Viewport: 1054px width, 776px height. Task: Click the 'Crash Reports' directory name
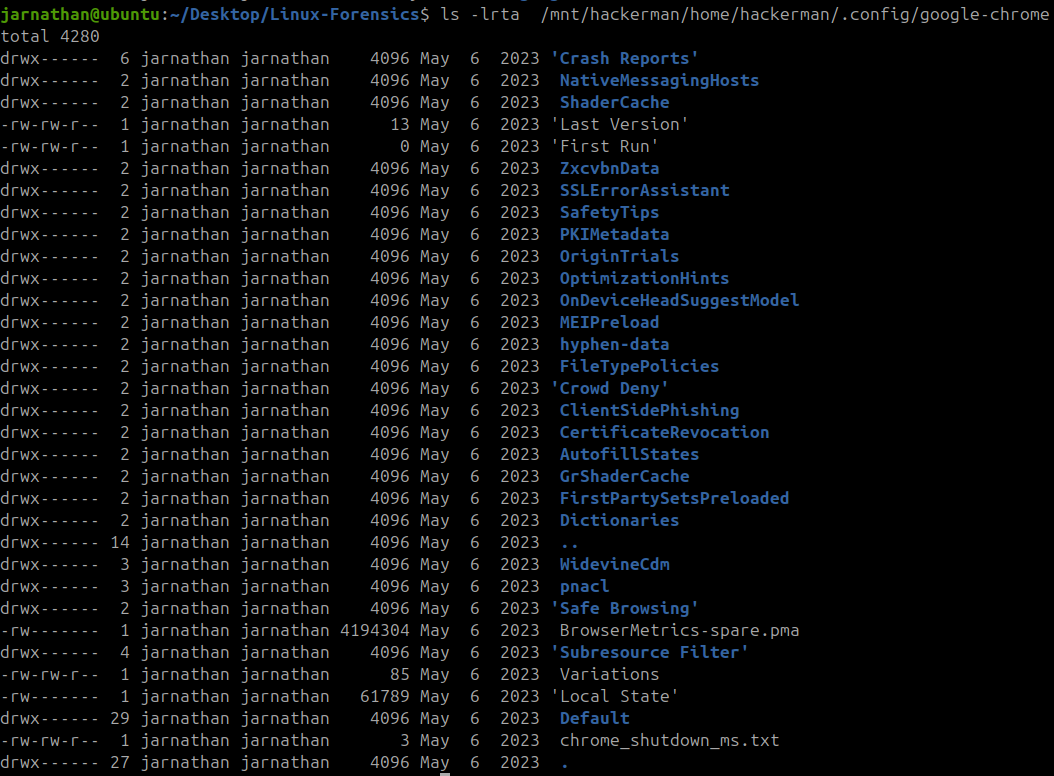624,58
